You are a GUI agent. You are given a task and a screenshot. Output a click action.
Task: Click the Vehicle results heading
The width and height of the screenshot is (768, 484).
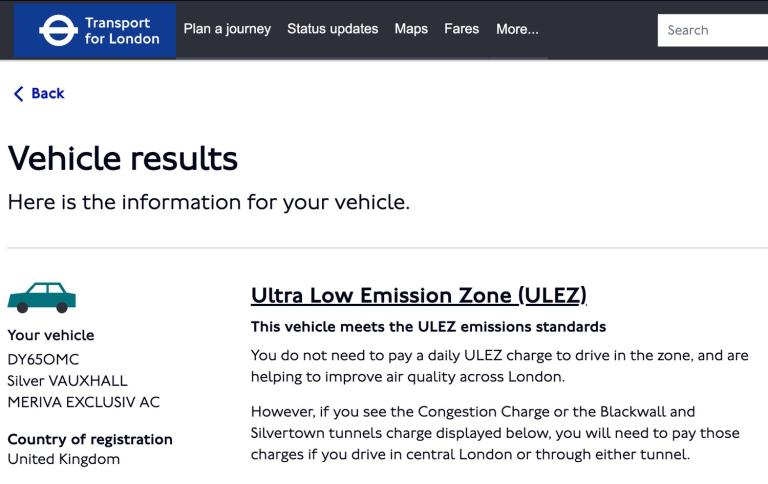tap(123, 158)
